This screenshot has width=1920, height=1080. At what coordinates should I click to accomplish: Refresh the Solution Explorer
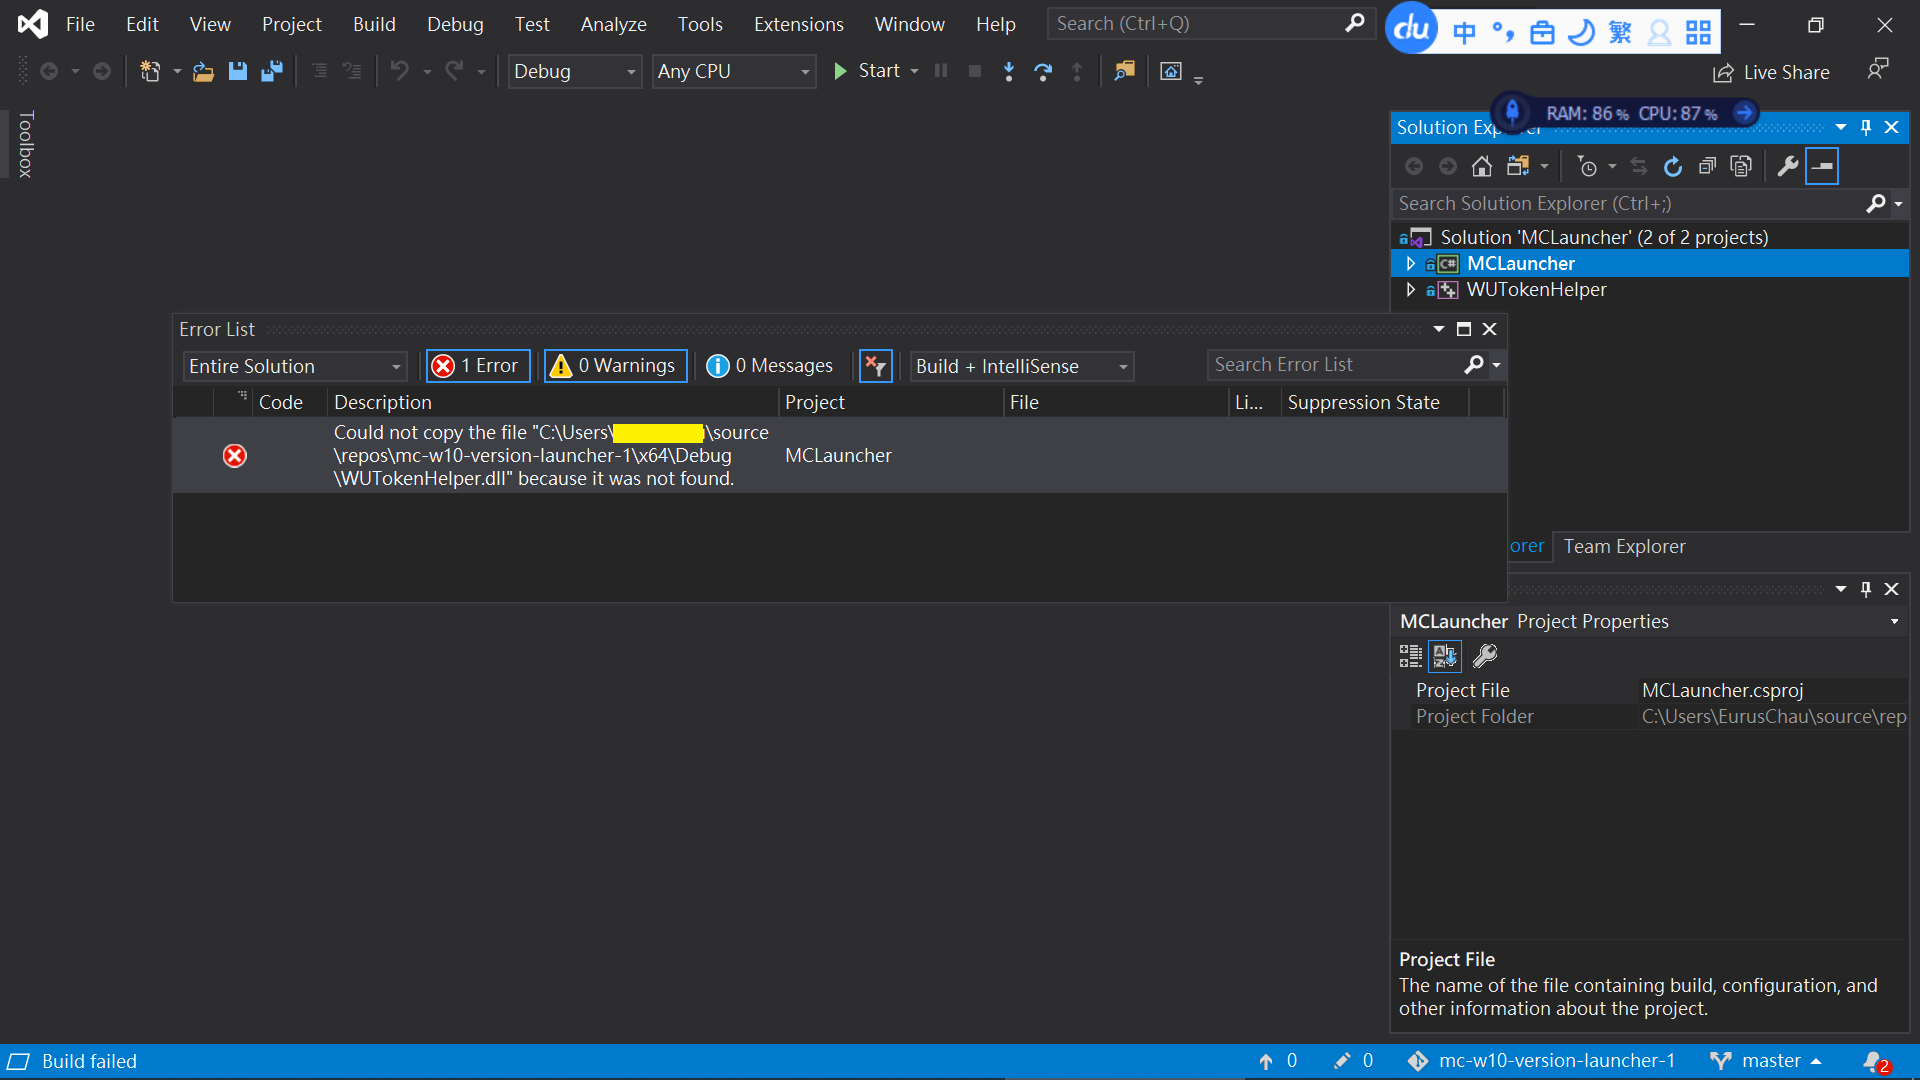[x=1672, y=166]
